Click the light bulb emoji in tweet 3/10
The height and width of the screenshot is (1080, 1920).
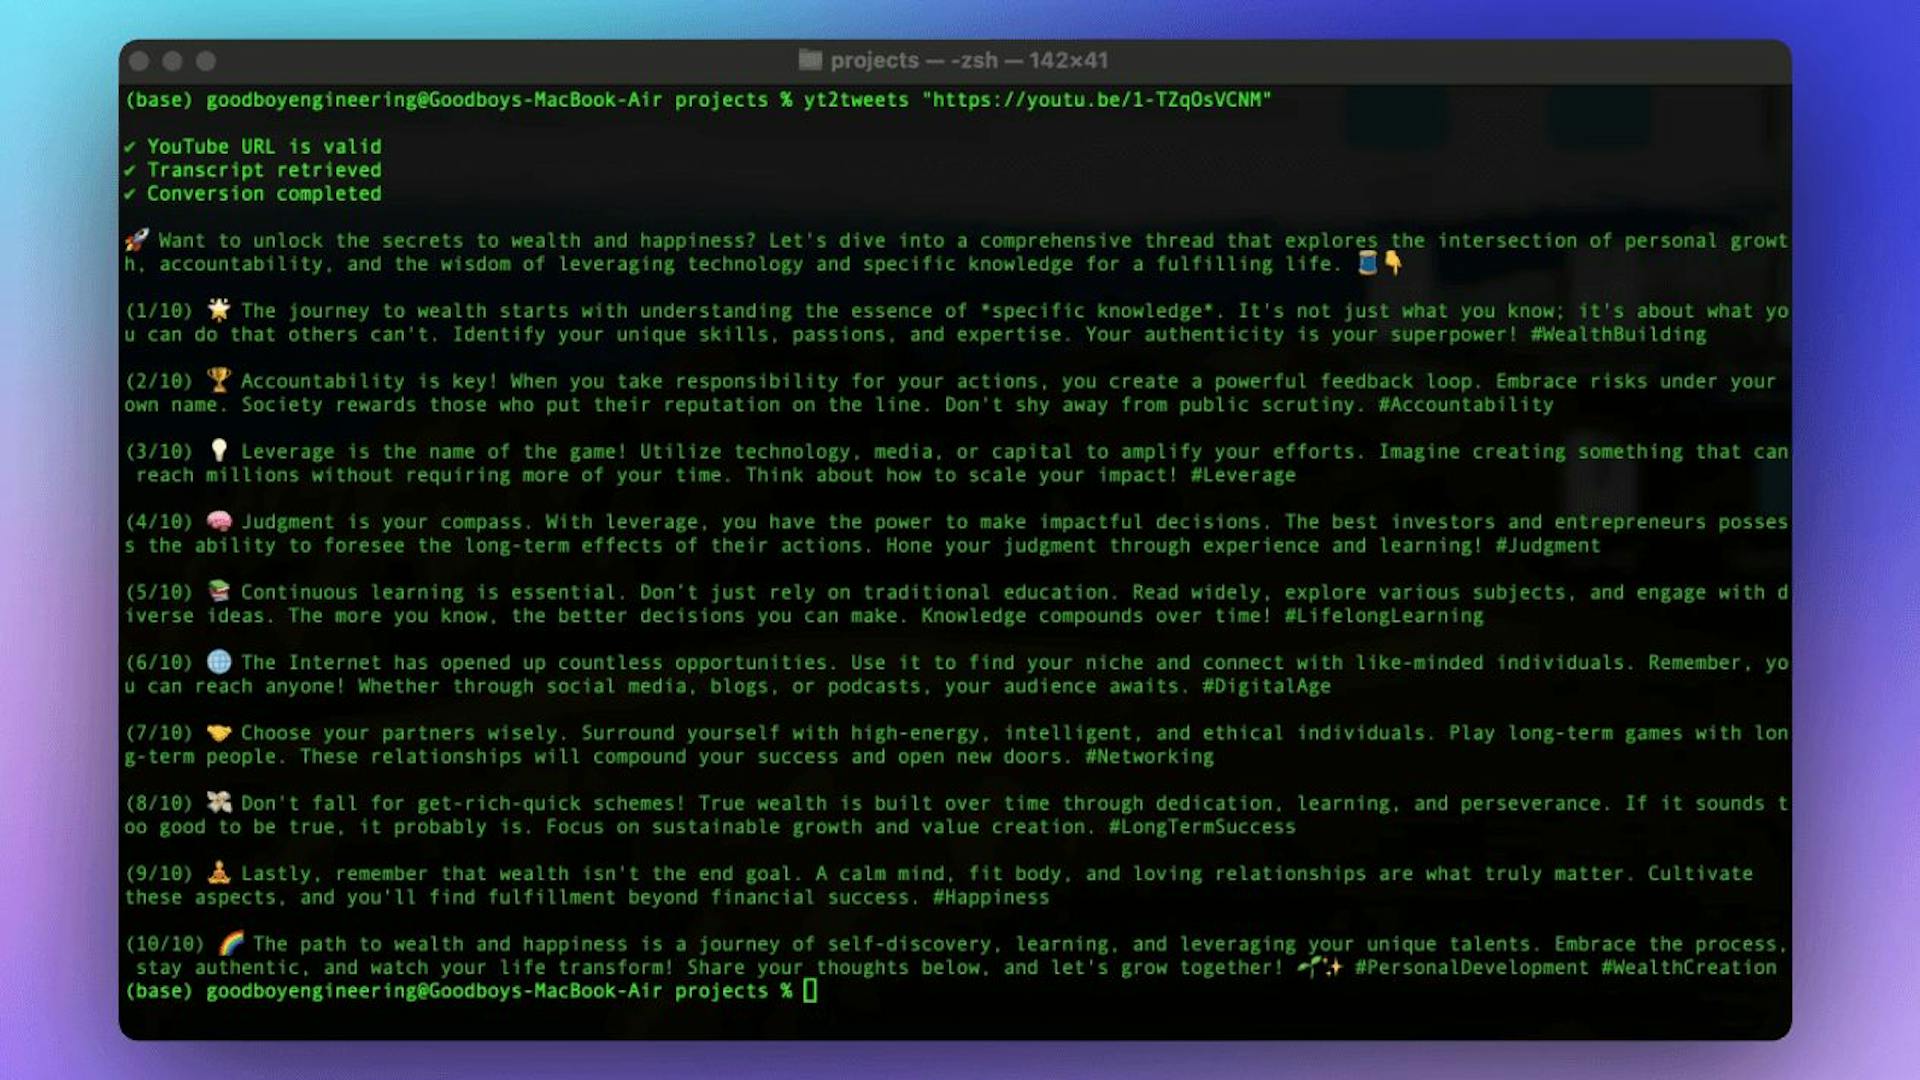tap(218, 451)
